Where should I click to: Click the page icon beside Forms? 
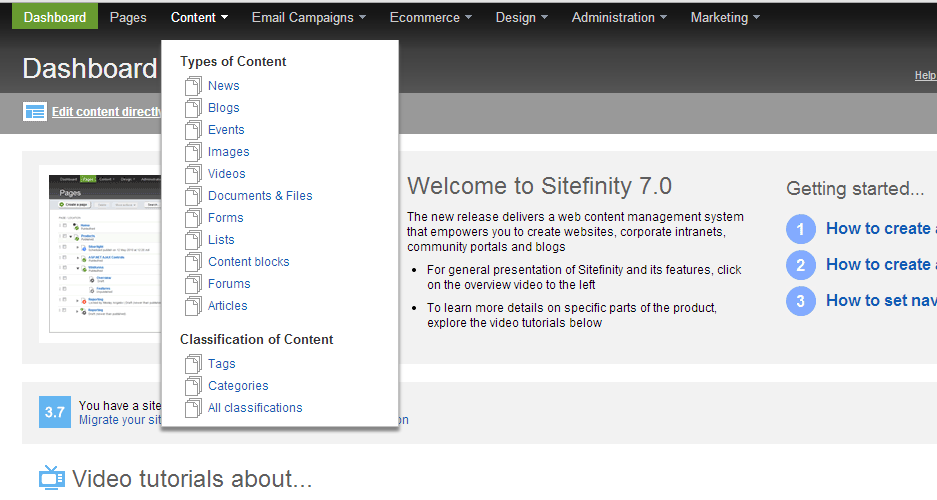(193, 218)
